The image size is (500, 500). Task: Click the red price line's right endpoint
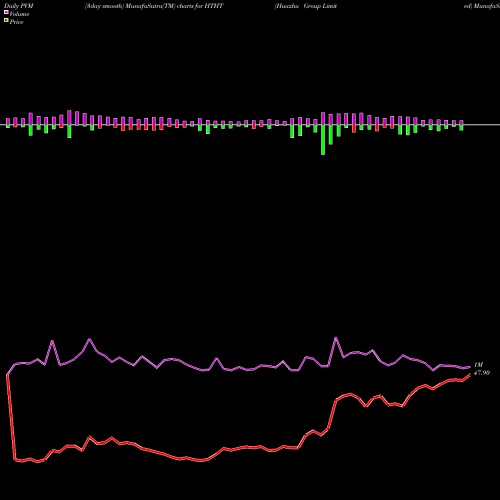470,375
